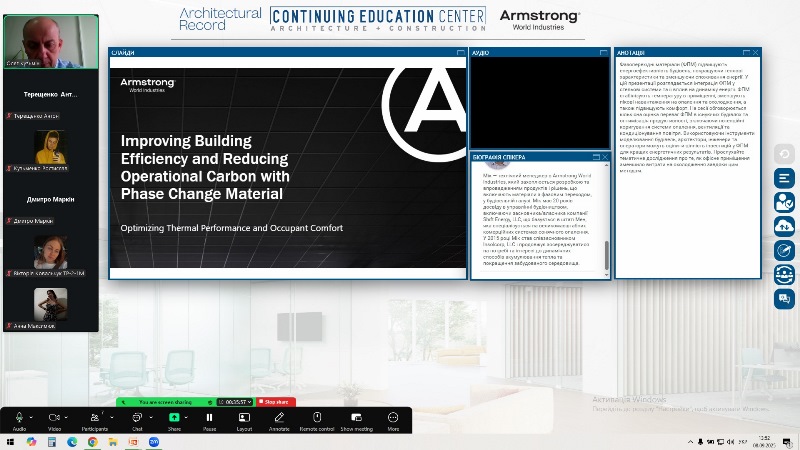Select fourth participant's photo avatar
This screenshot has width=800, height=450.
click(x=50, y=252)
